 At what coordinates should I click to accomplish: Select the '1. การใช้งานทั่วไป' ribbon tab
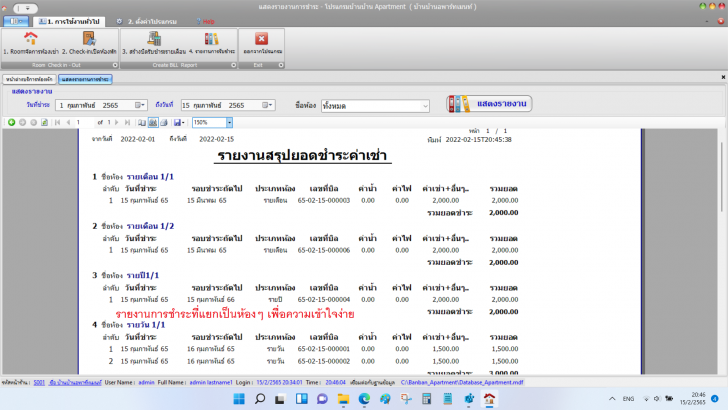pos(69,21)
